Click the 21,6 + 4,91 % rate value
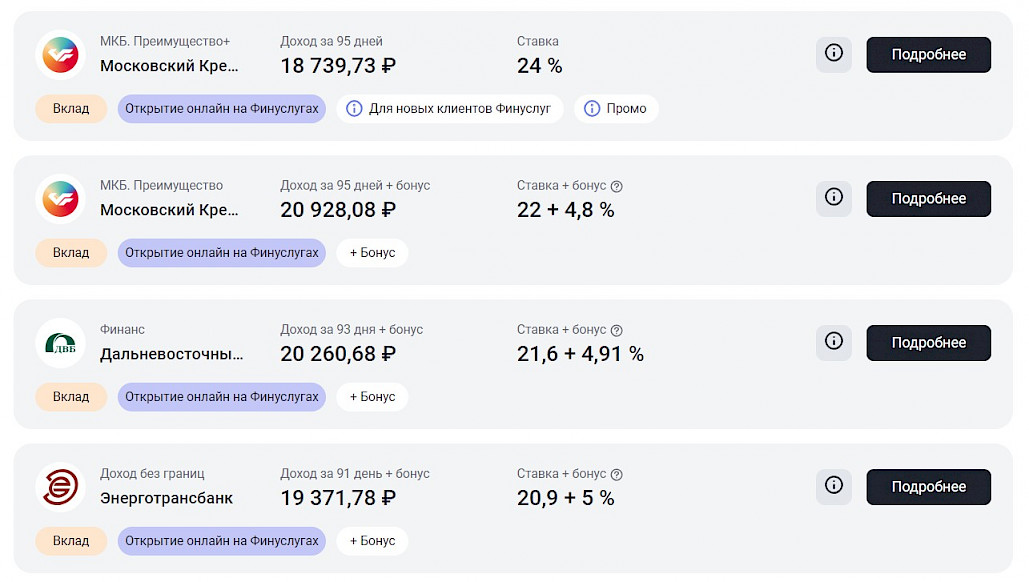This screenshot has height=582, width=1029. 580,354
